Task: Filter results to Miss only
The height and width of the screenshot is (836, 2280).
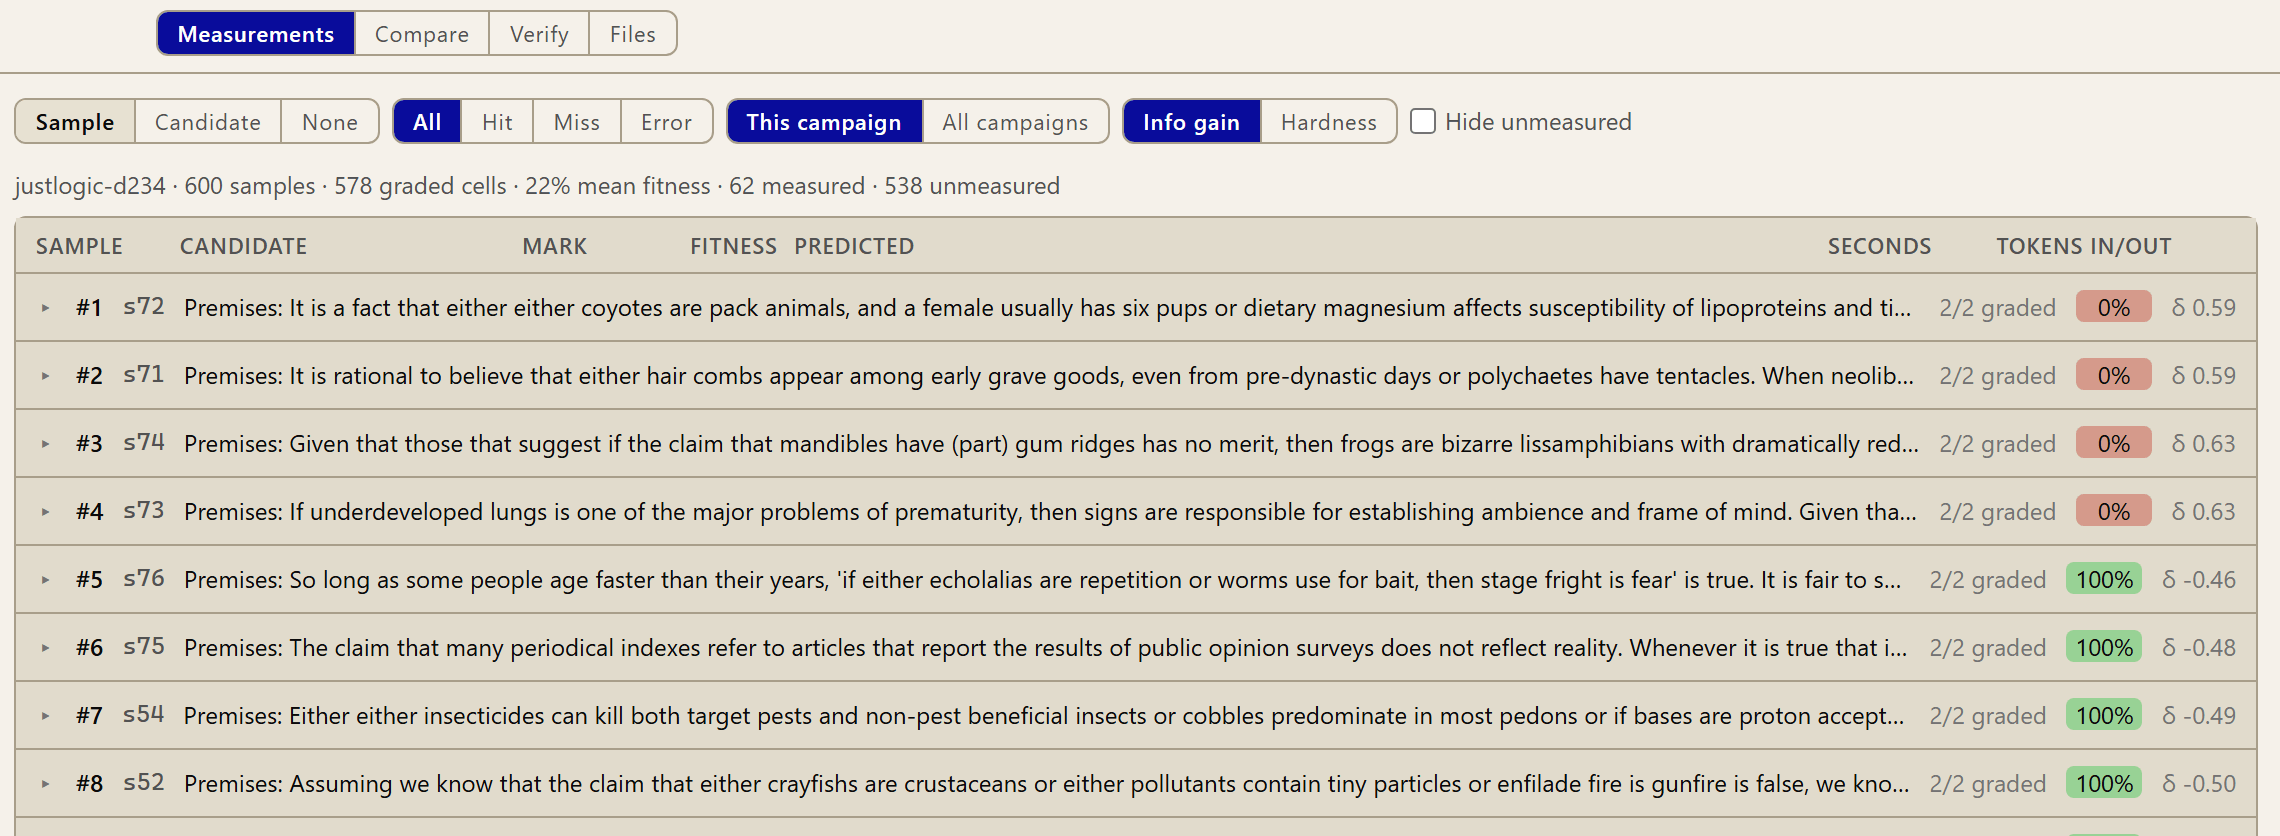Action: pos(577,122)
